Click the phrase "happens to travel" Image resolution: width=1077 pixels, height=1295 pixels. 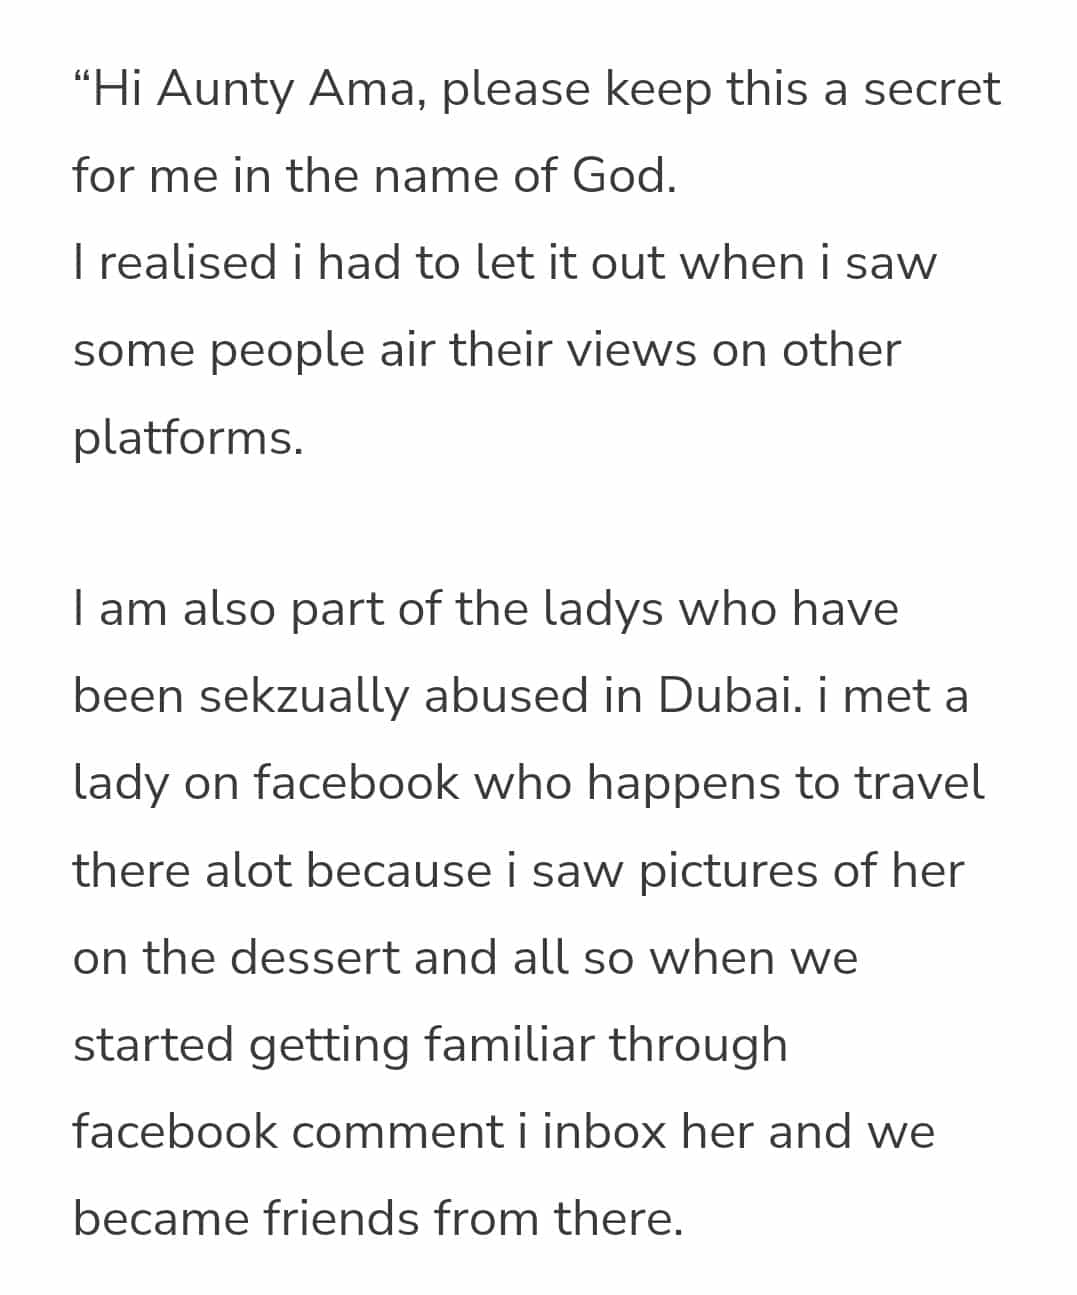coord(786,783)
